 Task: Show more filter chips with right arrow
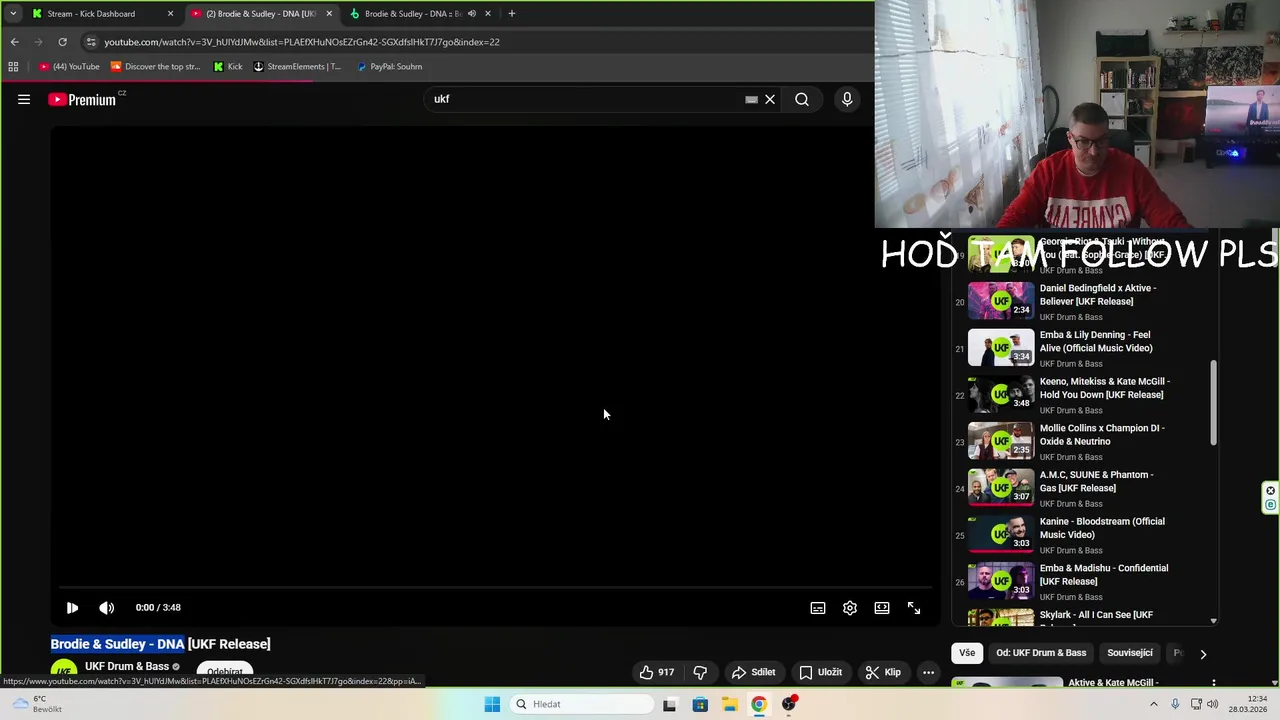coord(1203,653)
